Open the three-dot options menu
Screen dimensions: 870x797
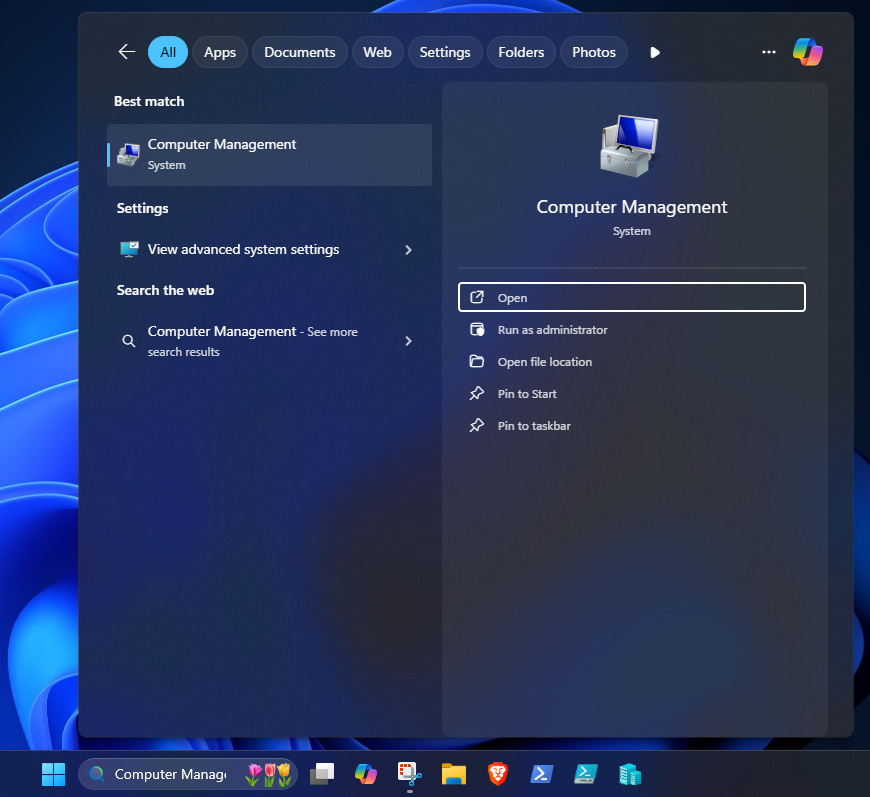(768, 52)
